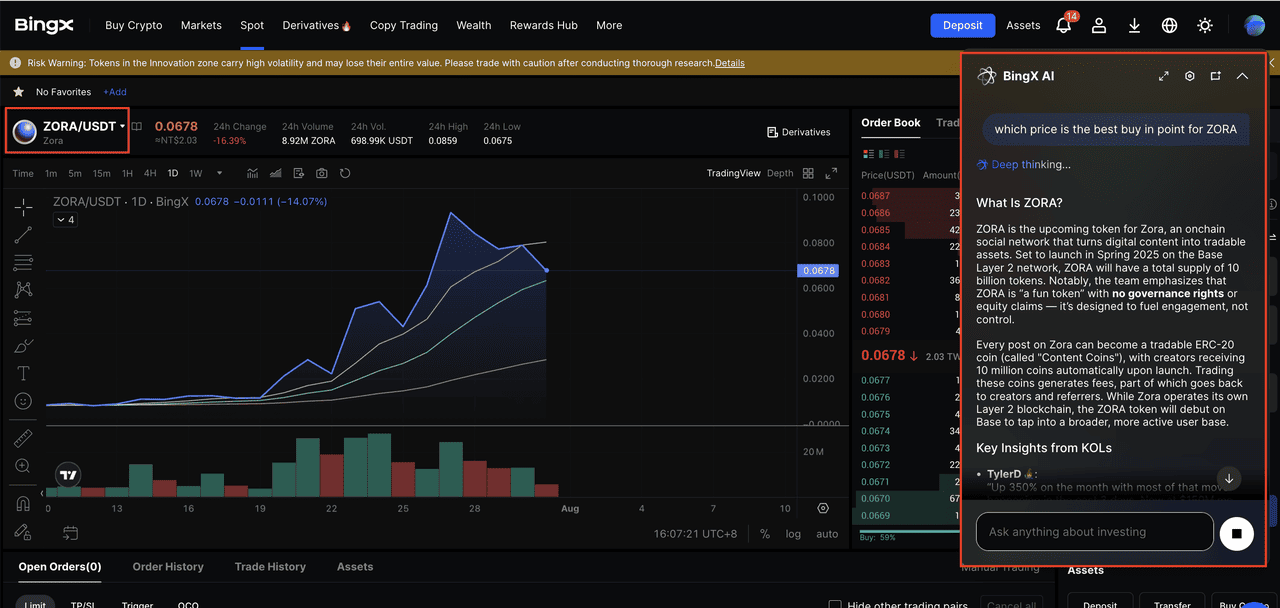Toggle lock all drawing tools

23,531
